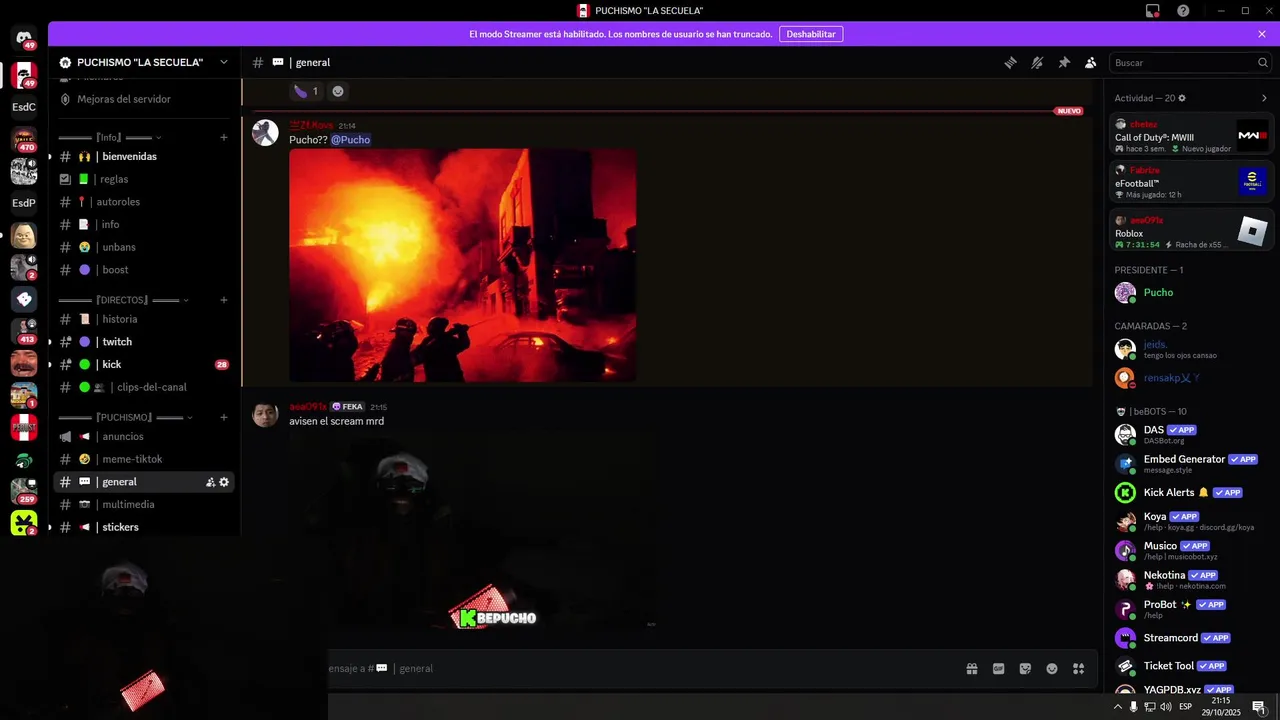Add reaction smiley beside eggplant reaction
The height and width of the screenshot is (720, 1280).
tap(338, 91)
